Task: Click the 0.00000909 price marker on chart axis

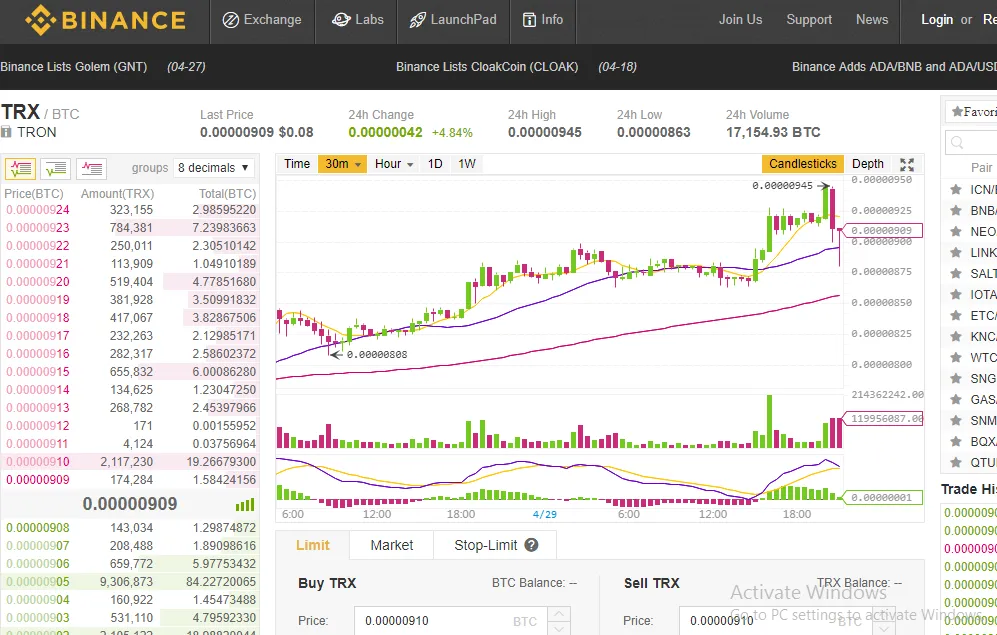Action: (x=882, y=231)
